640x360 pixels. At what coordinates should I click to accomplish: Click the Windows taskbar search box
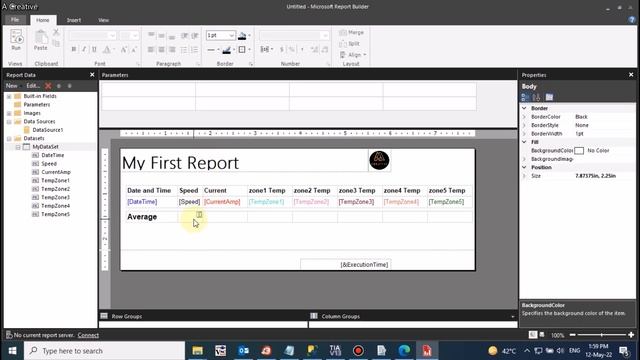pos(104,351)
